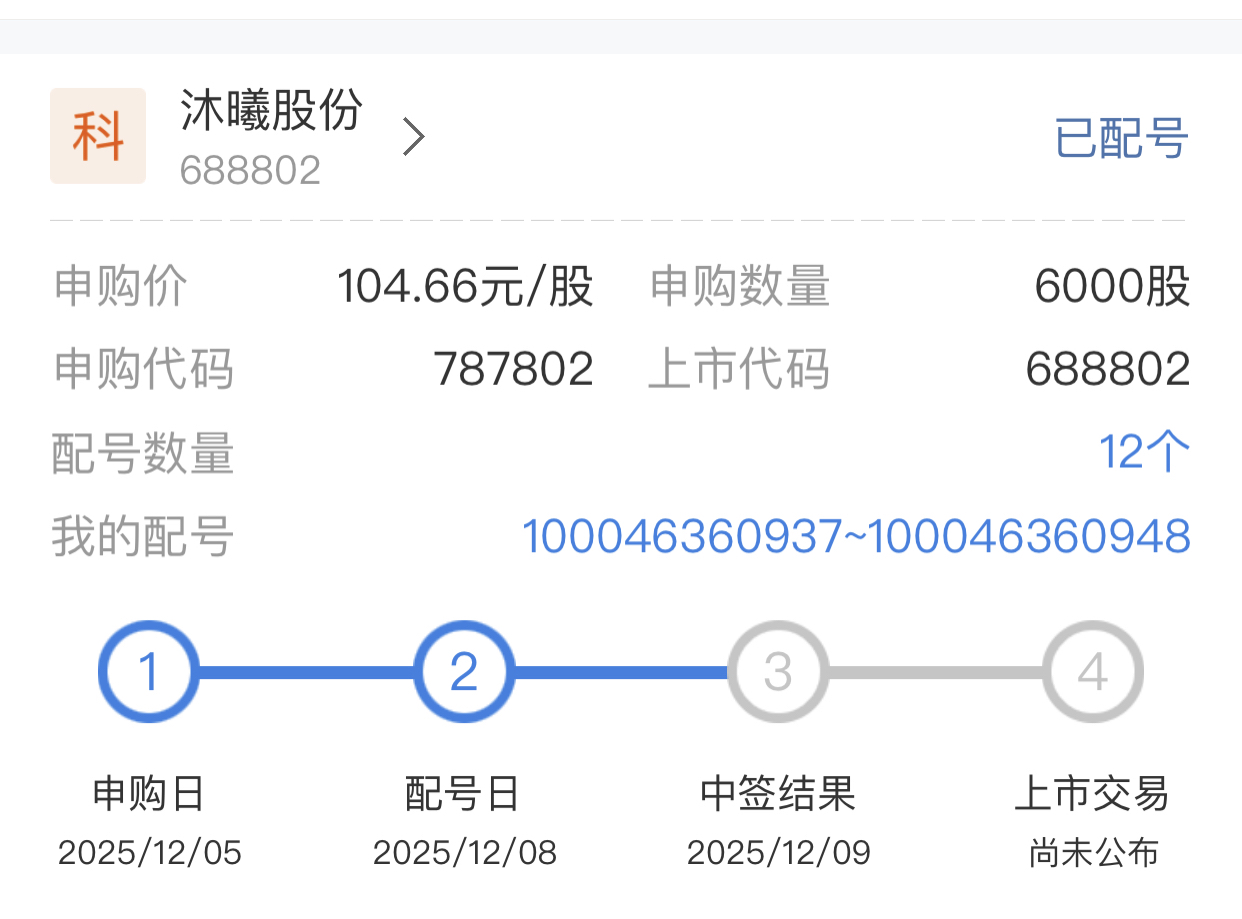Viewport: 1242px width, 919px height.
Task: Click the price value 104.66元/股
Action: point(465,287)
